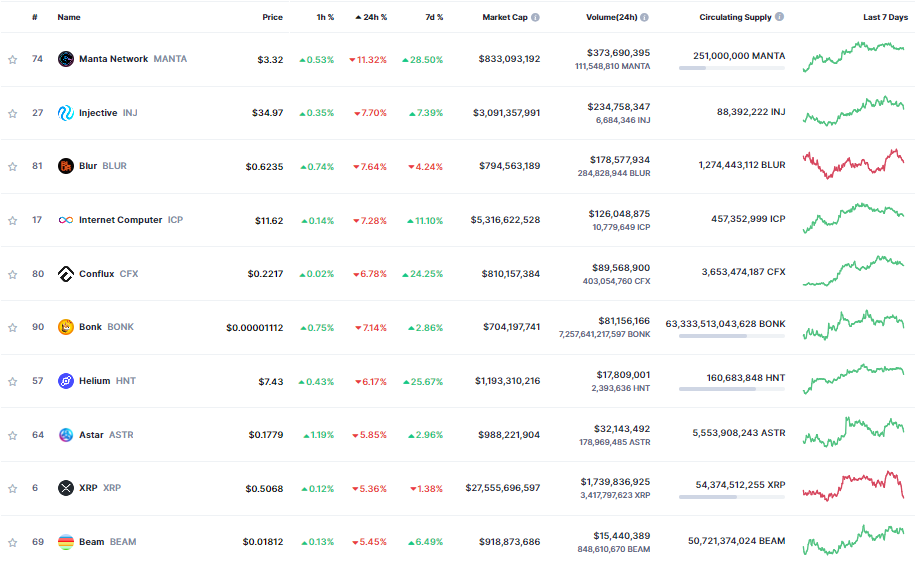Click the Blur coin logo icon
Viewport: 923px width, 563px height.
pos(66,166)
